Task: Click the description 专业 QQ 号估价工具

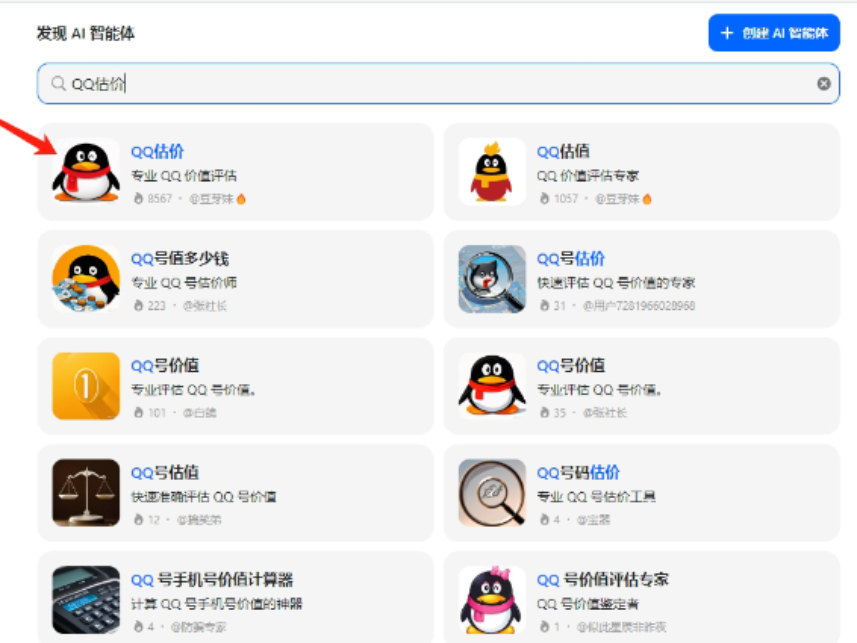Action: point(596,496)
